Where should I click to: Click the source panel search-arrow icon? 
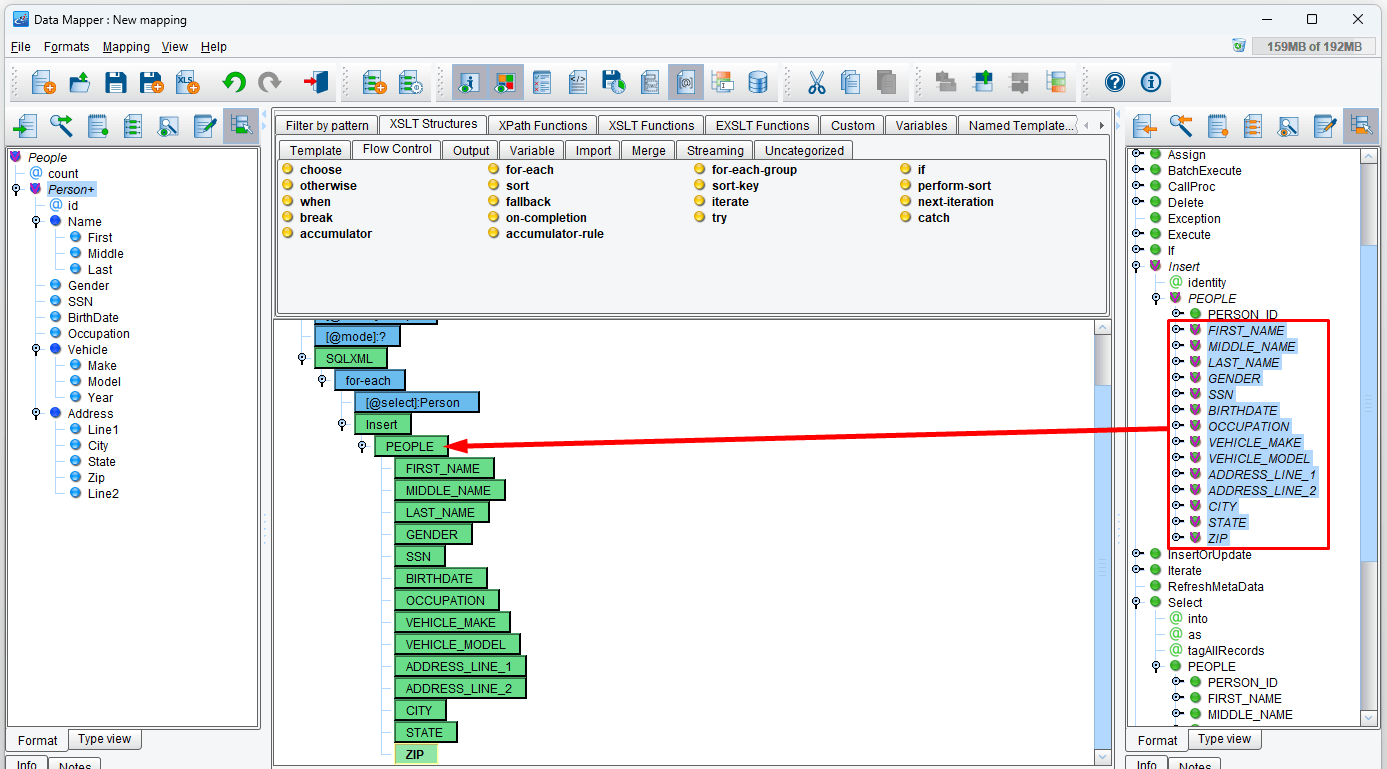(62, 126)
